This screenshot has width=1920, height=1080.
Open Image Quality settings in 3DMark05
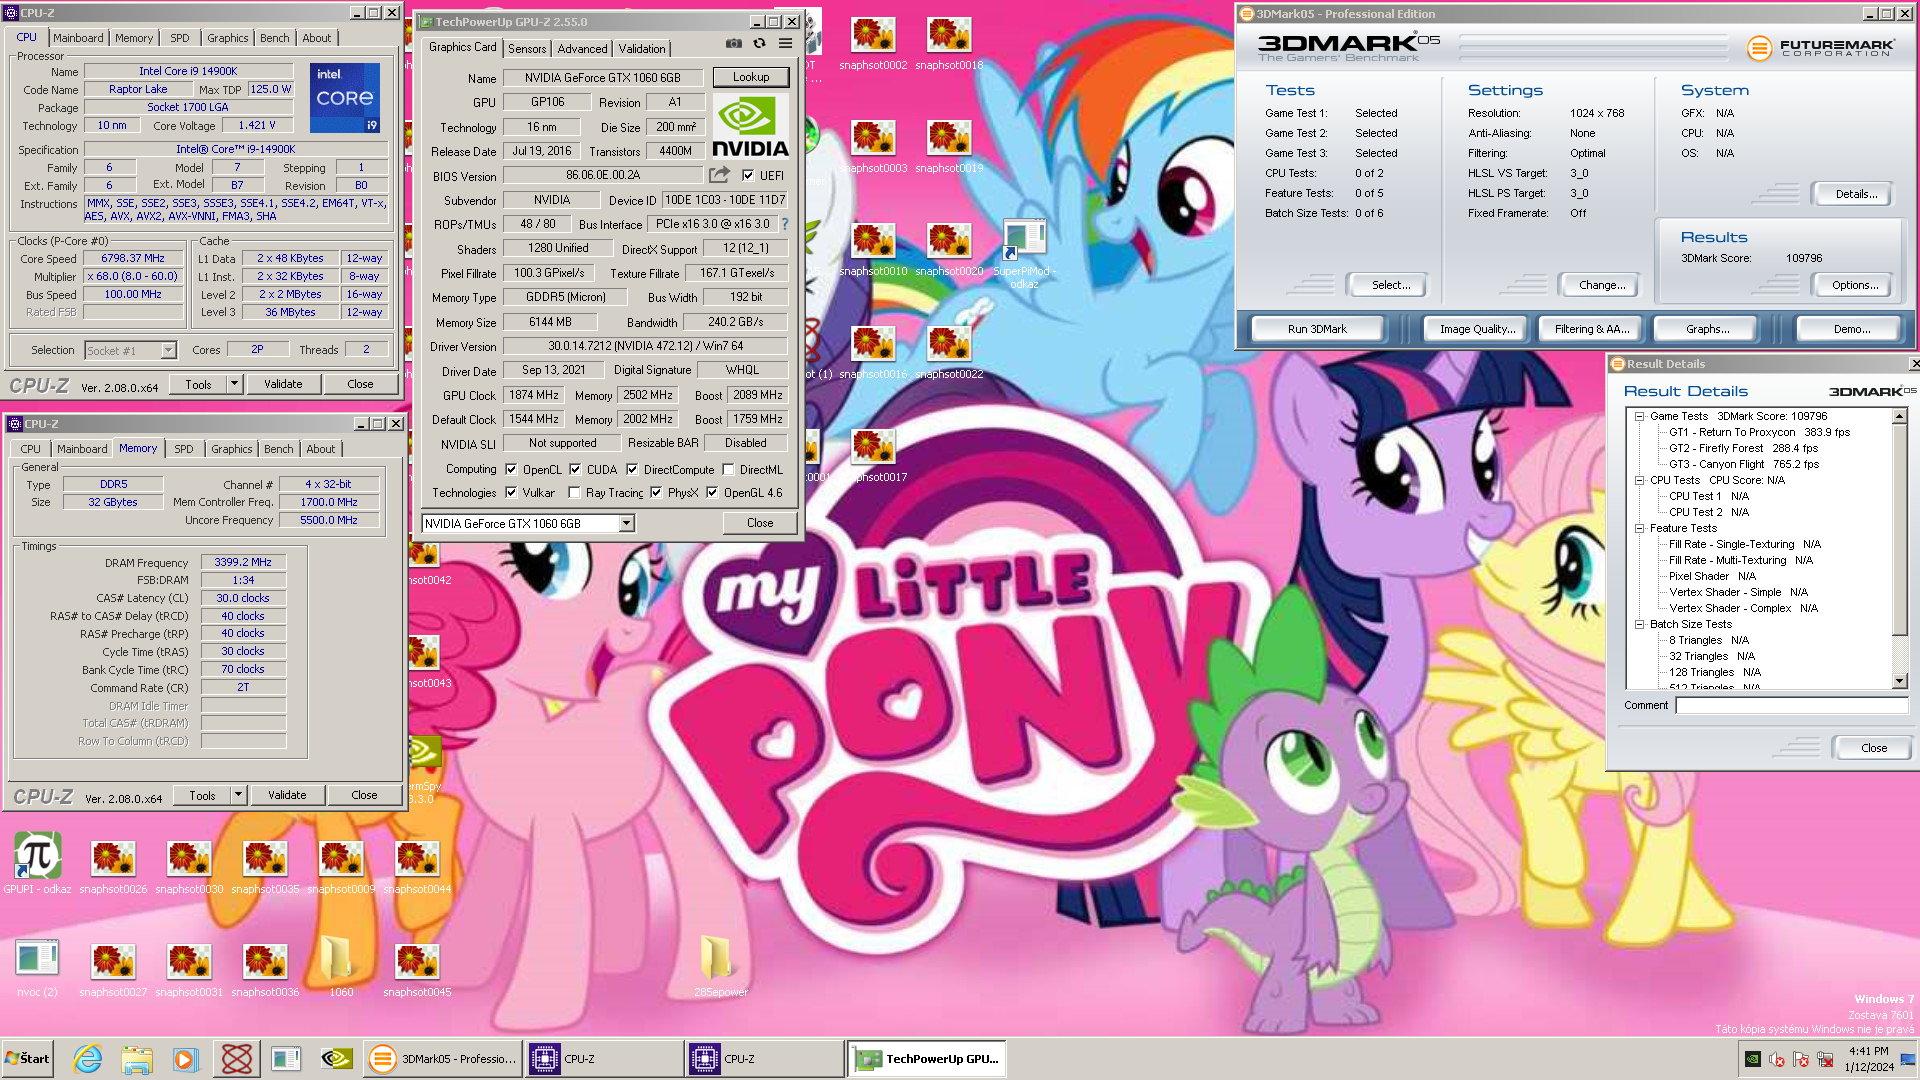(x=1477, y=329)
